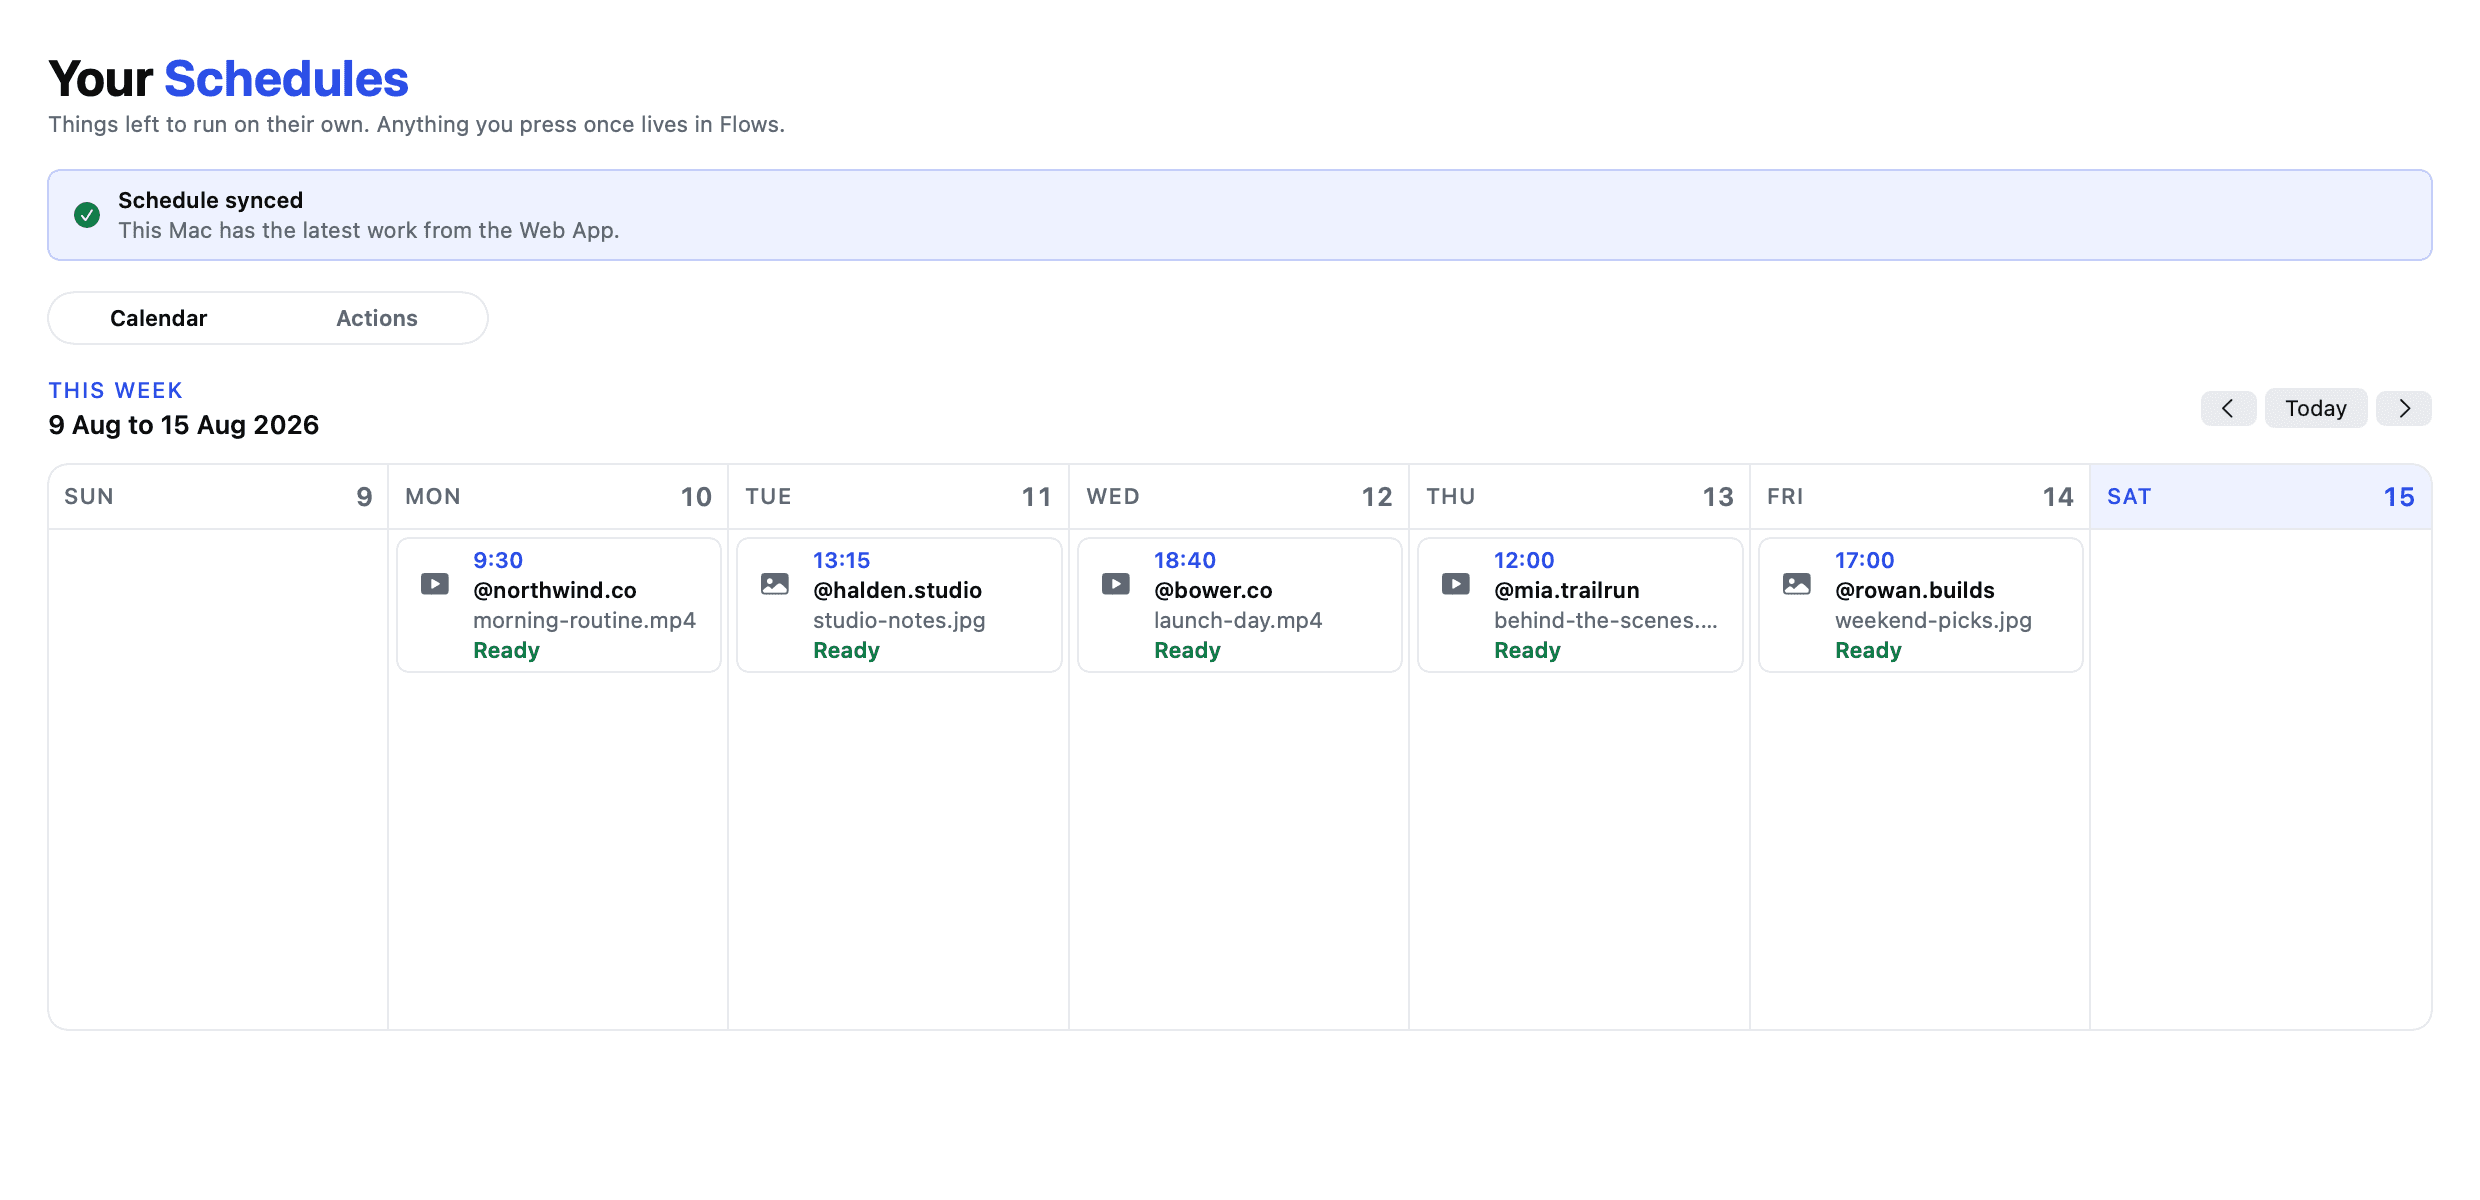Open the 12:00 scheduled post time
This screenshot has width=2480, height=1200.
coord(1524,560)
